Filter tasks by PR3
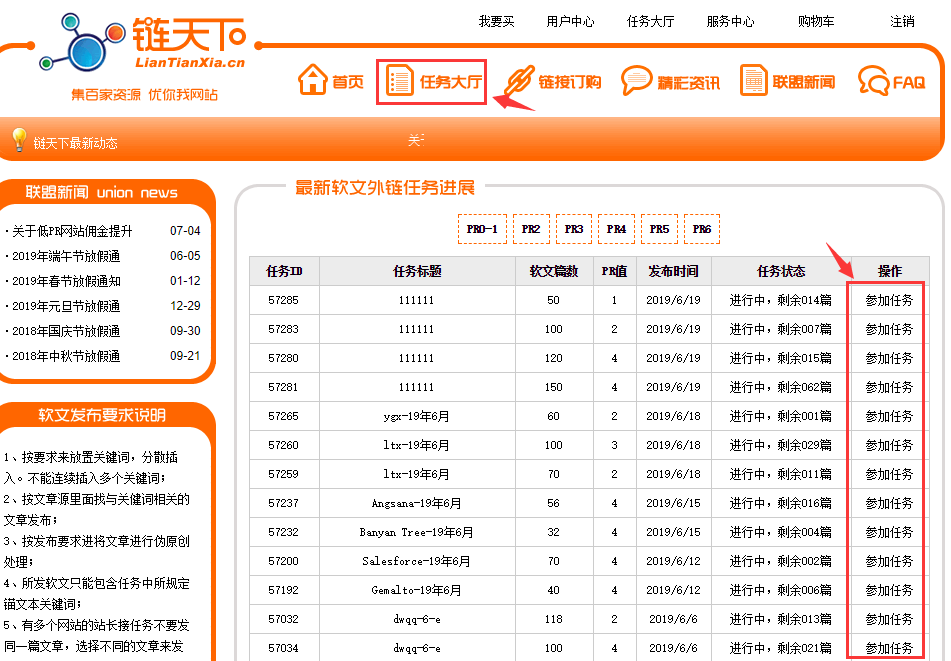The height and width of the screenshot is (661, 951). 574,229
